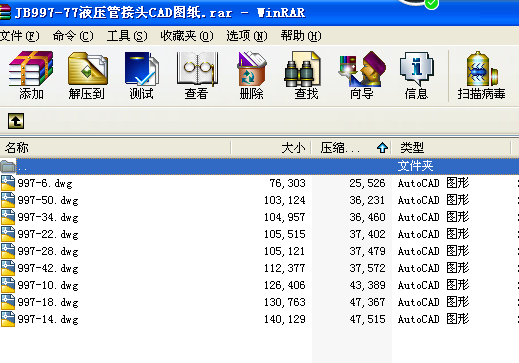Select the file name 997-50.dwg
Image resolution: width=519 pixels, height=363 pixels.
(48, 200)
